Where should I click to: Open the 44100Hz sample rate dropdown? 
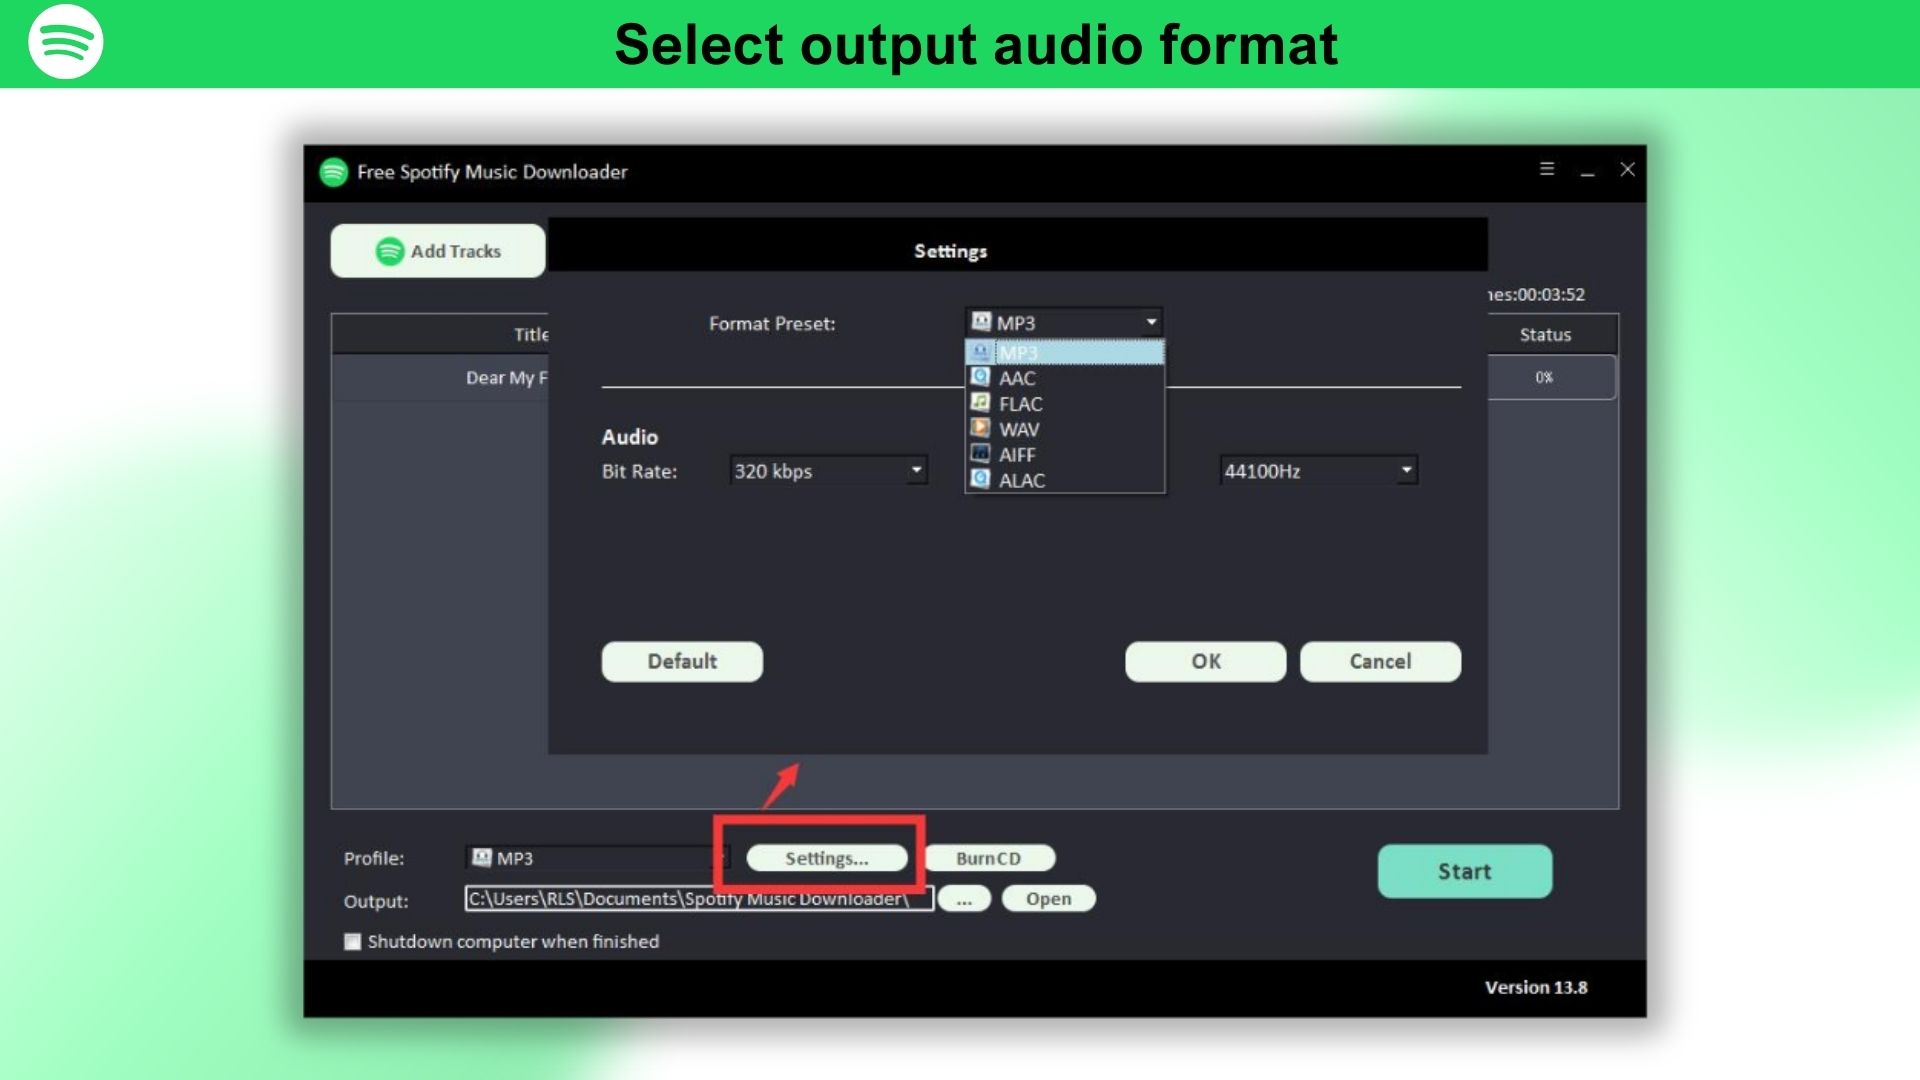pyautogui.click(x=1406, y=470)
